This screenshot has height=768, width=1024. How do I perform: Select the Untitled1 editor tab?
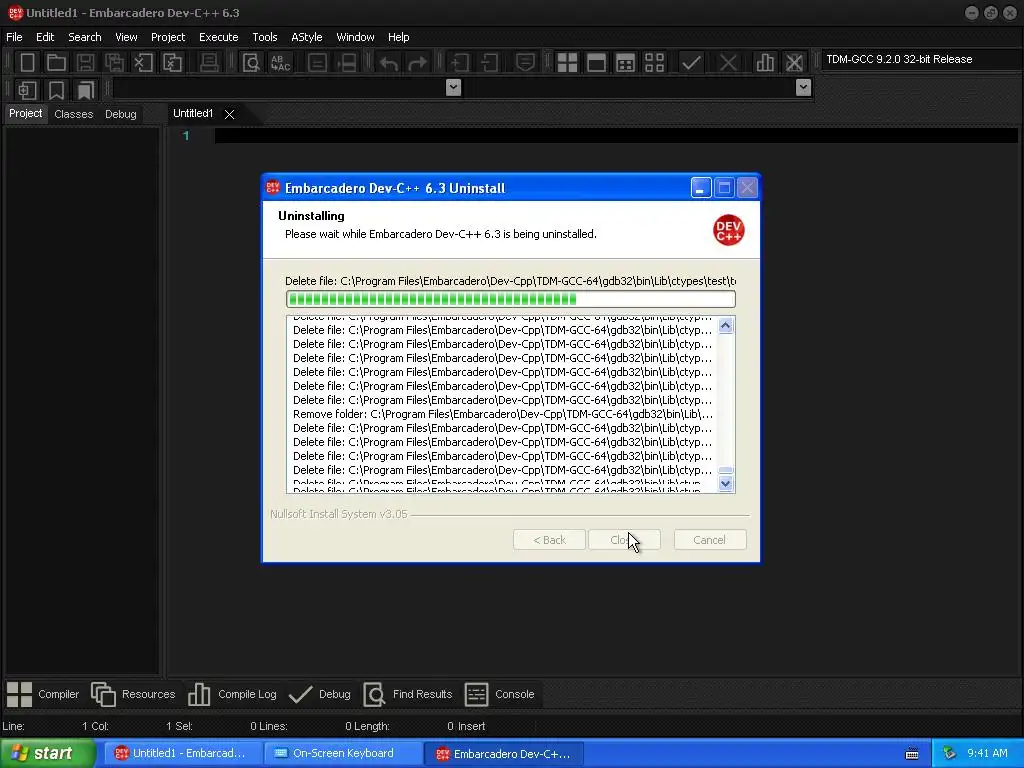pyautogui.click(x=193, y=114)
